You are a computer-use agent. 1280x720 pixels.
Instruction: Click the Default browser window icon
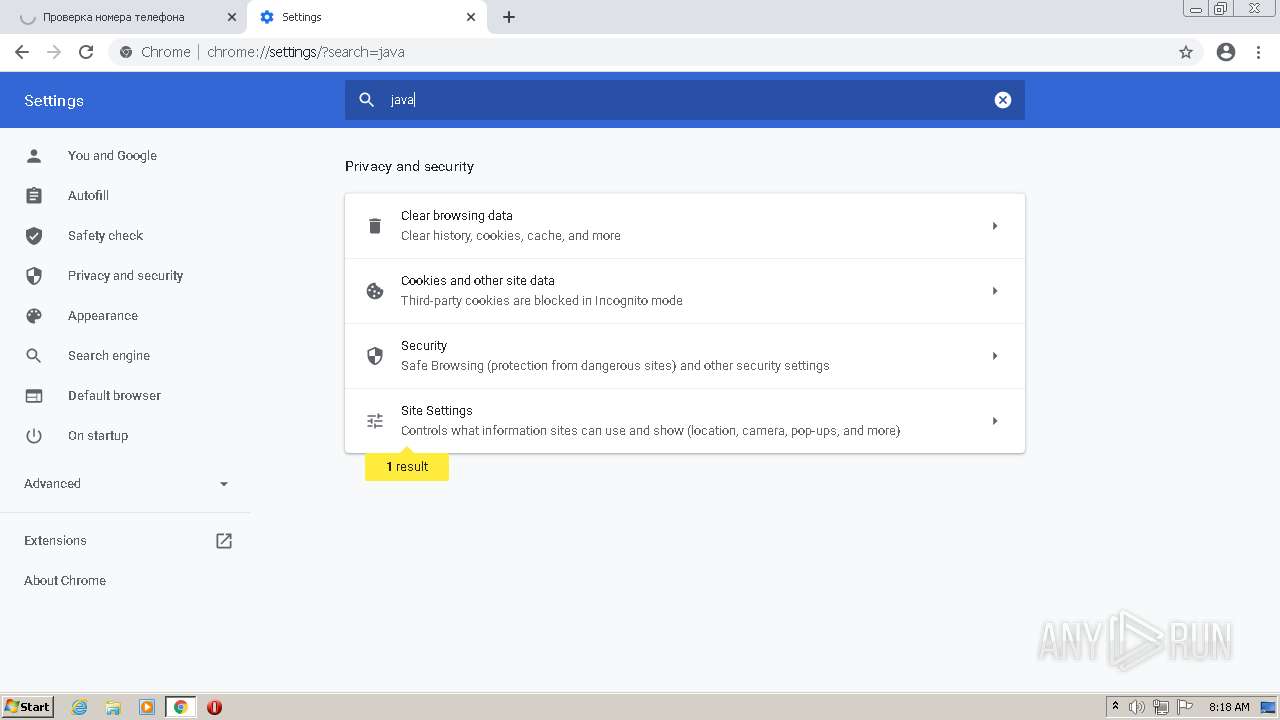pyautogui.click(x=34, y=396)
